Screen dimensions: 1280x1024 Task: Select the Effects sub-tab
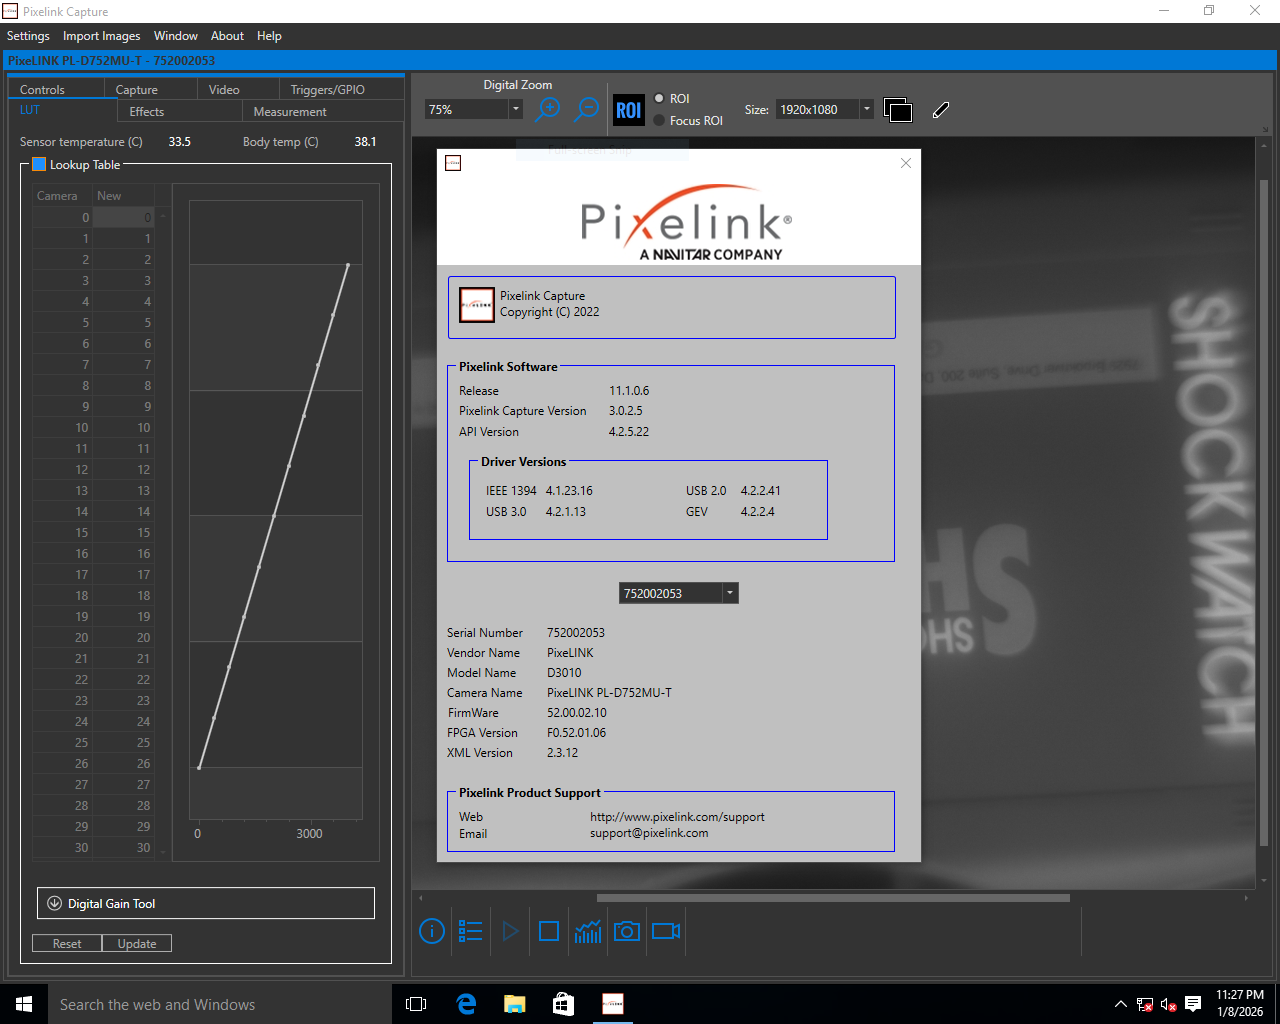tap(180, 111)
